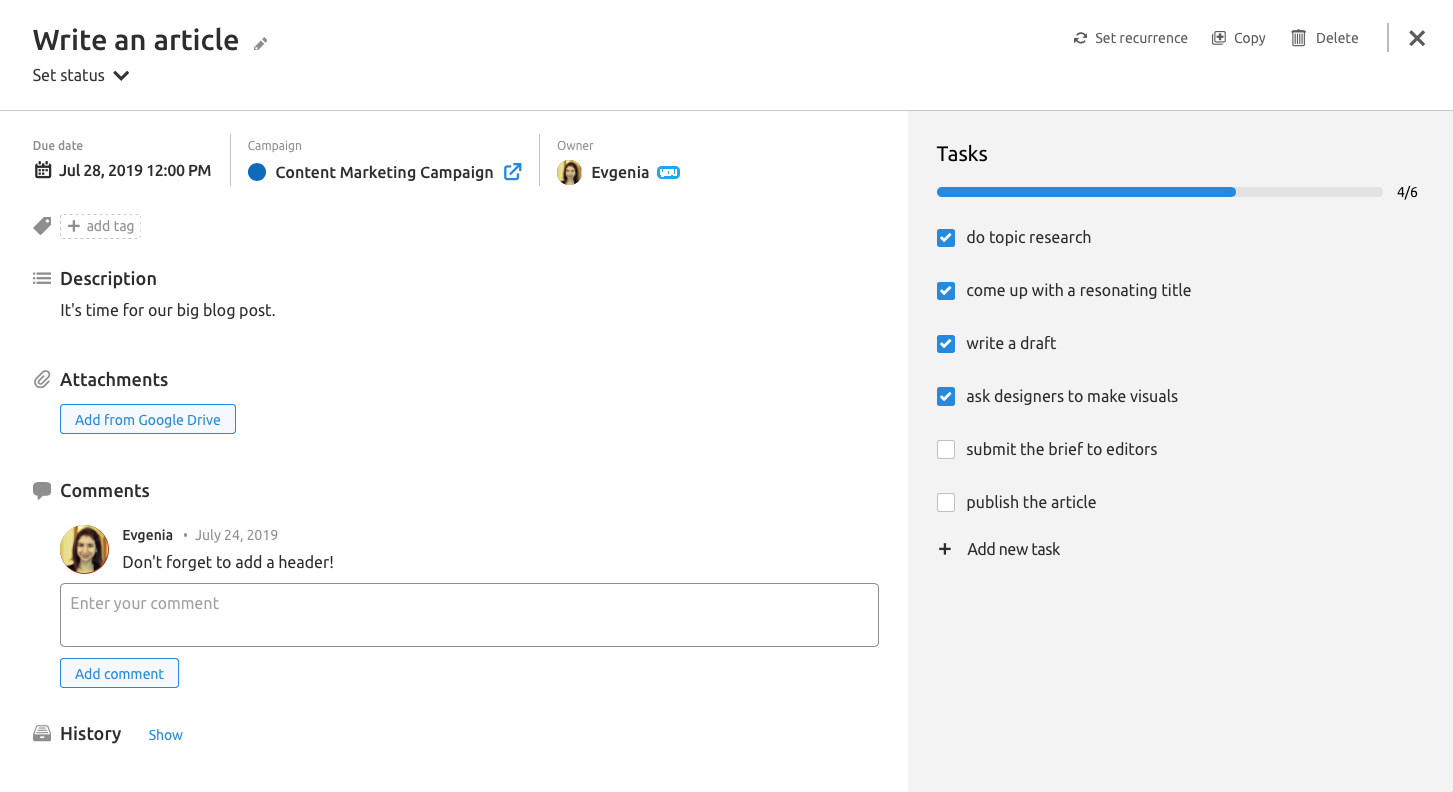The image size is (1453, 792).
Task: Expand the chevron next to Set status
Action: [x=121, y=75]
